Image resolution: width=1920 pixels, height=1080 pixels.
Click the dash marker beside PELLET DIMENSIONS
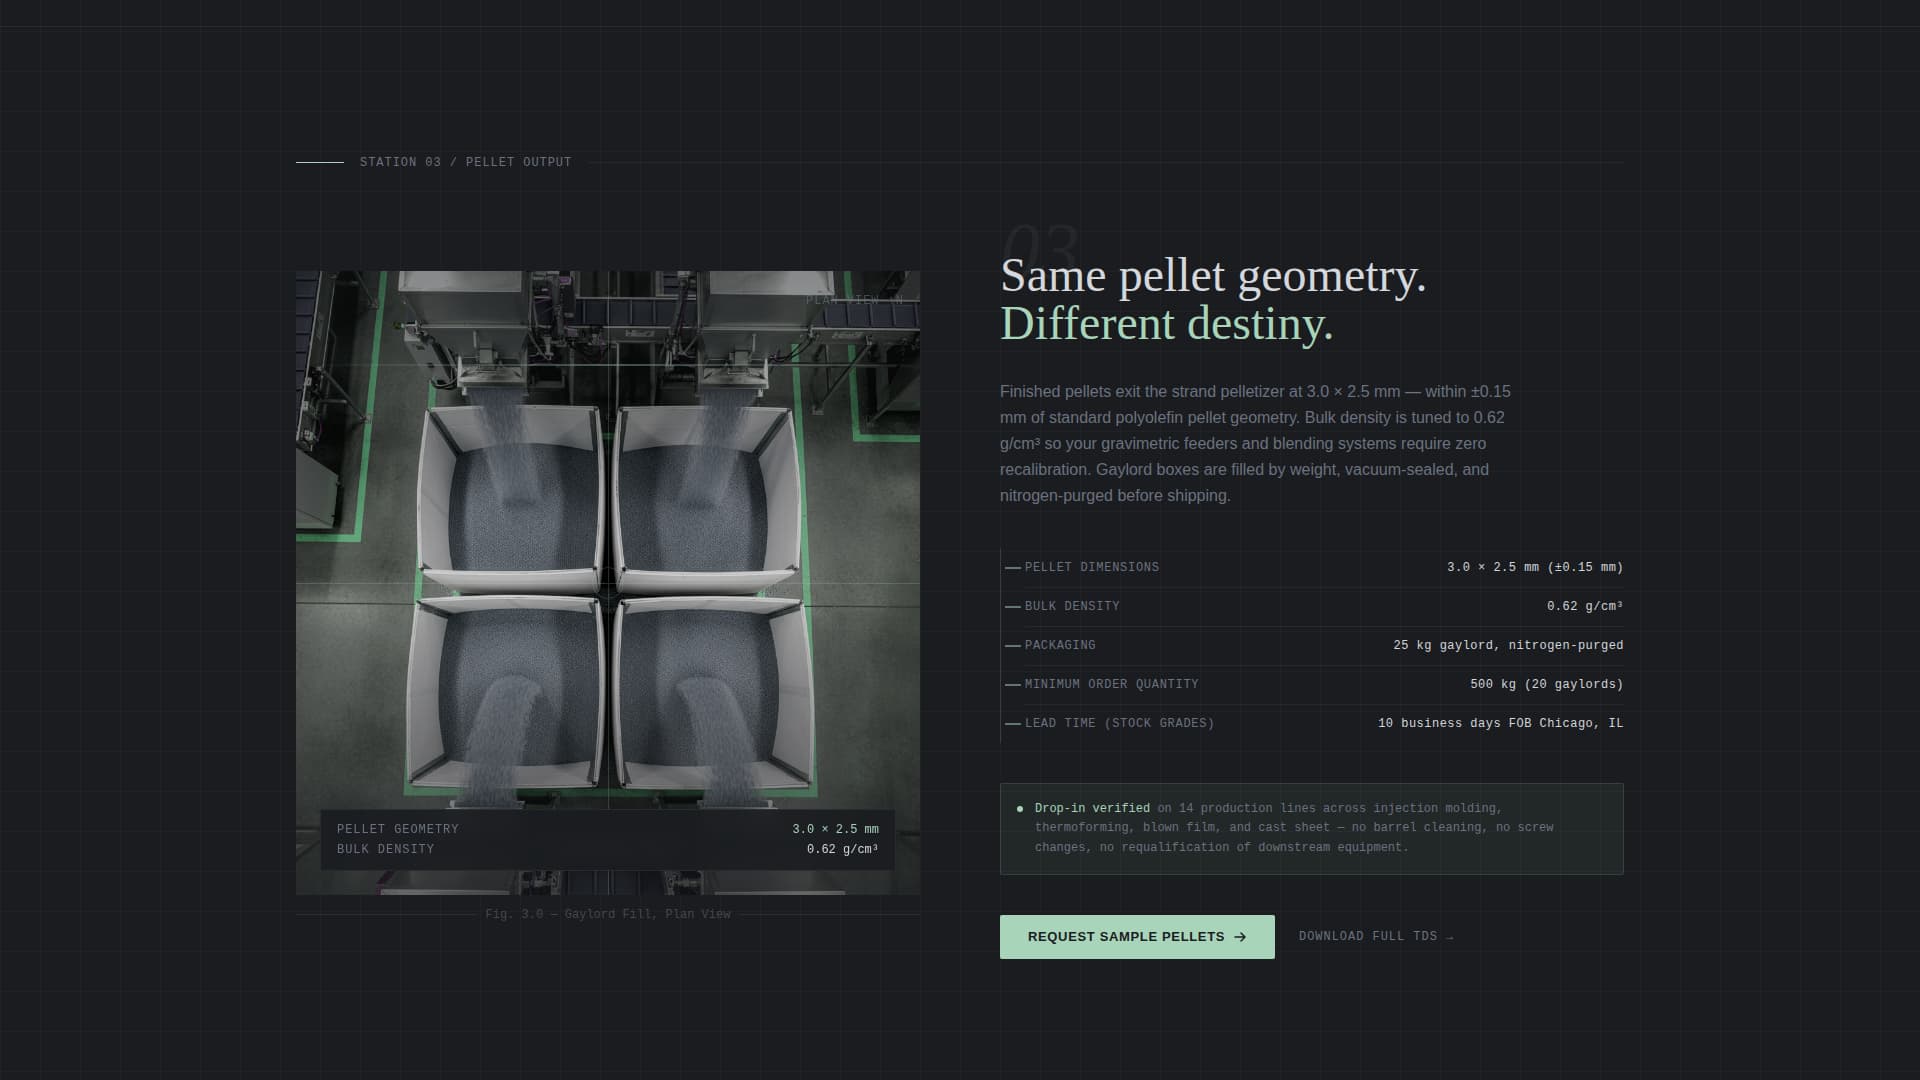1011,567
